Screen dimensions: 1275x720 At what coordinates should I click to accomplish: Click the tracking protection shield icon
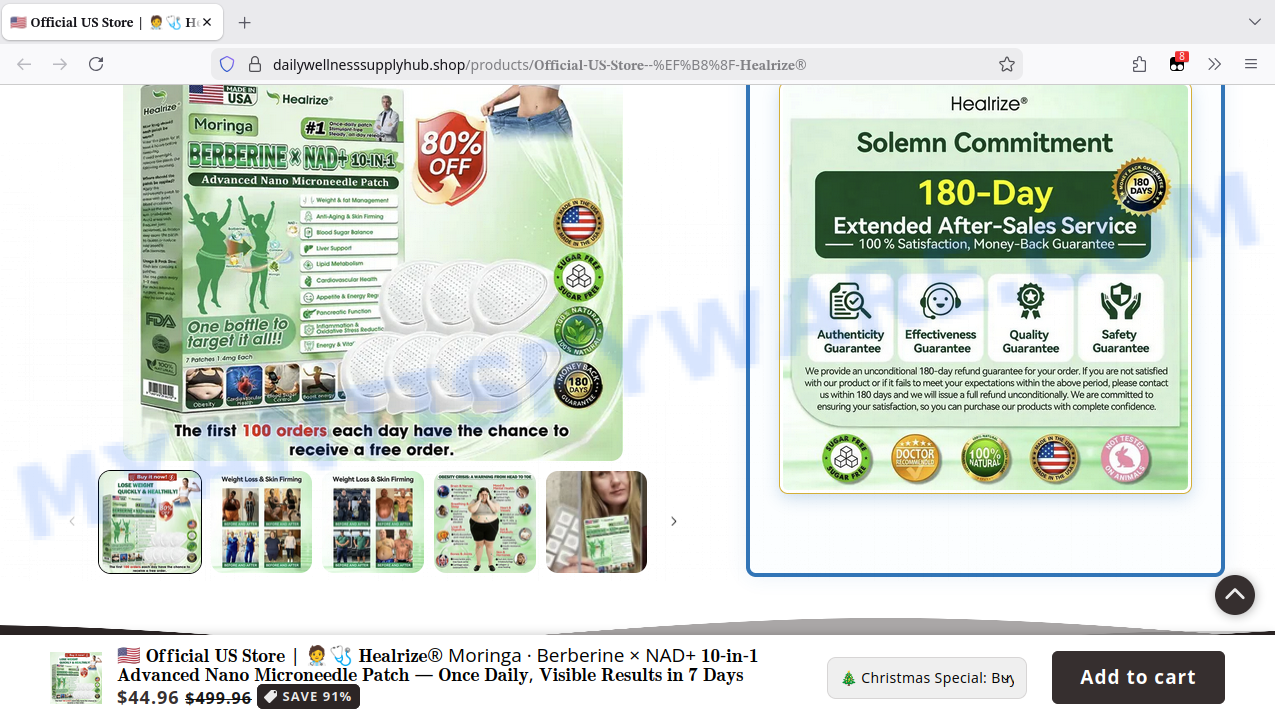point(227,64)
